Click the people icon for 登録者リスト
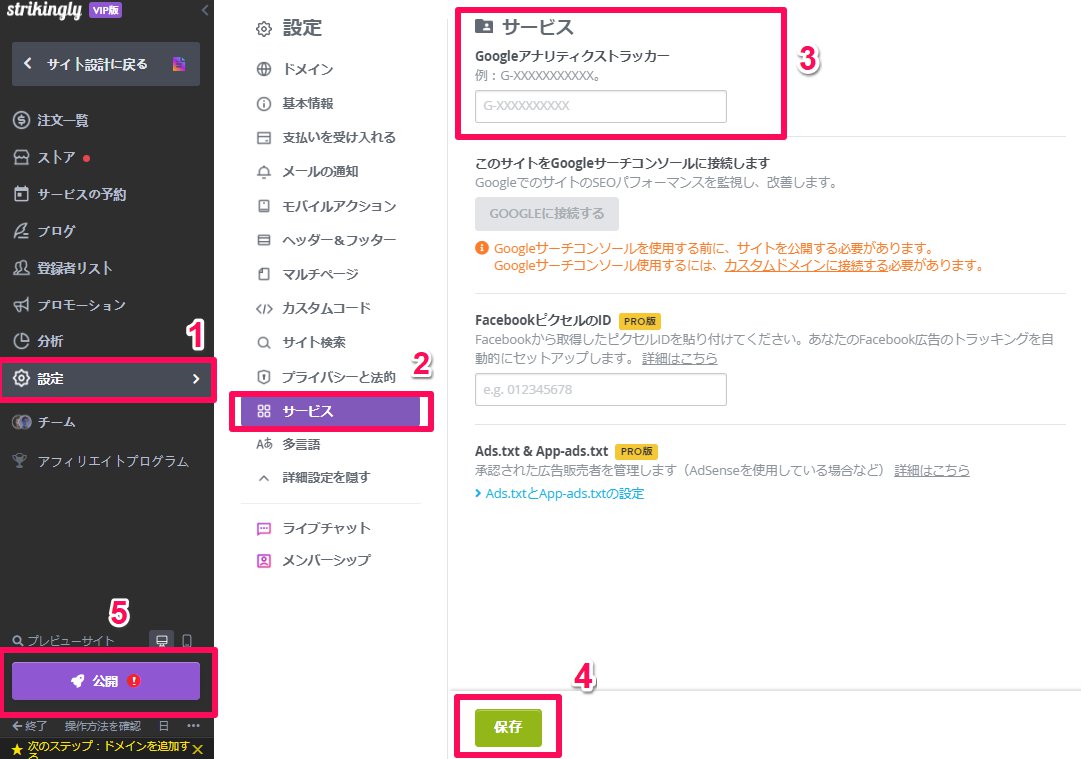Viewport: 1081px width, 759px height. [21, 267]
